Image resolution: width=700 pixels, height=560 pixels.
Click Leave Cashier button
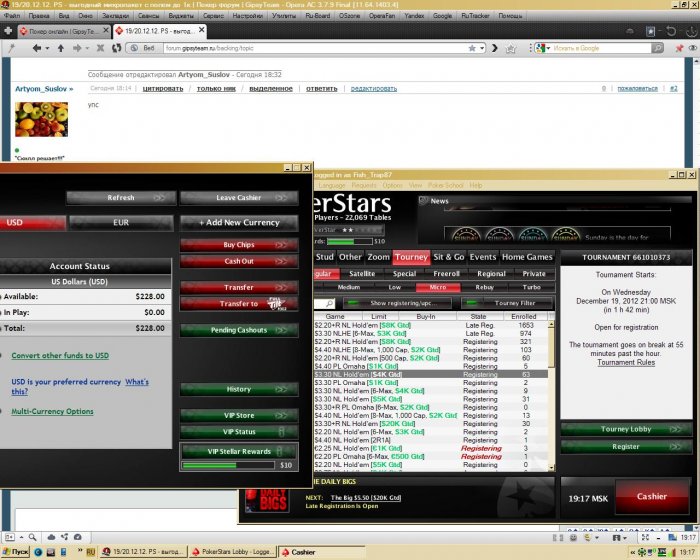coord(239,198)
